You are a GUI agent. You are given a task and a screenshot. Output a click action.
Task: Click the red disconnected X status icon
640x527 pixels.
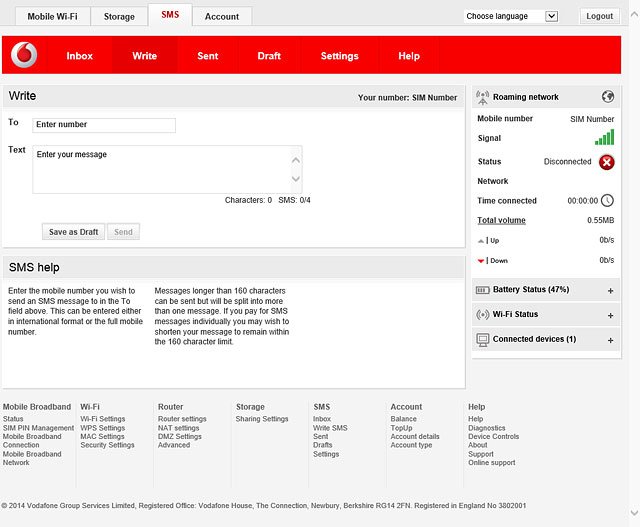click(x=607, y=162)
